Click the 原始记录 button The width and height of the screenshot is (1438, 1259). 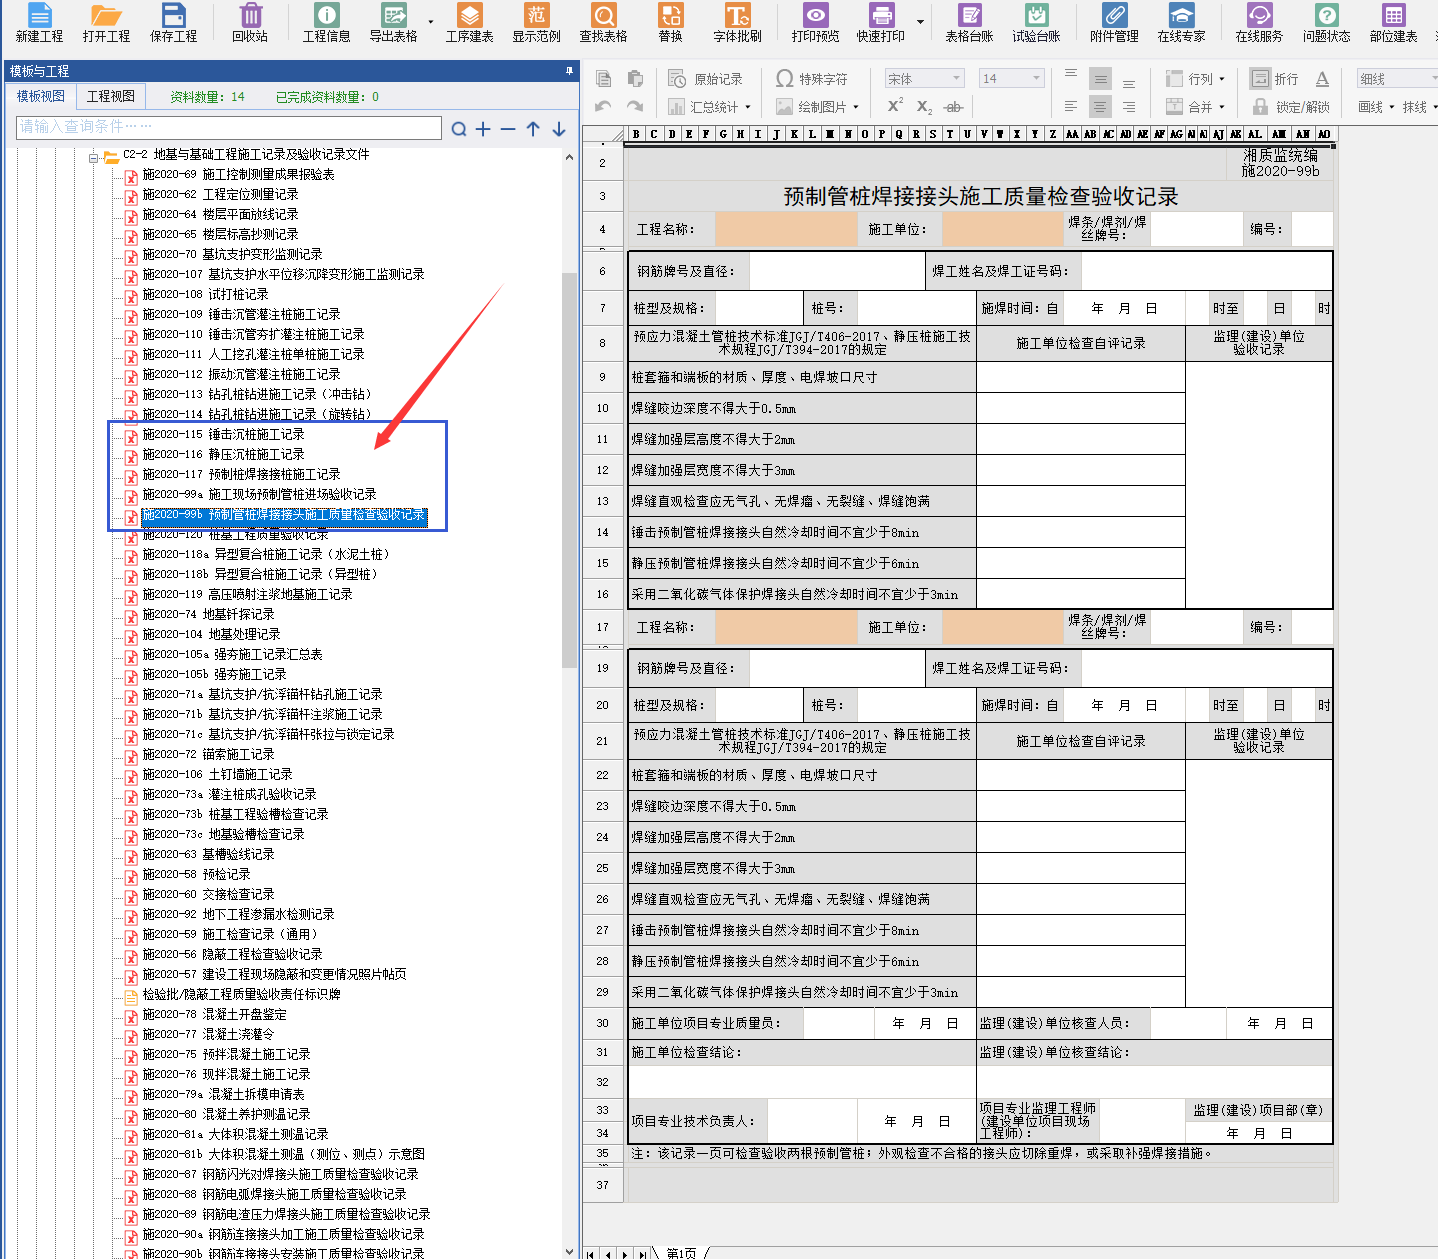[706, 78]
